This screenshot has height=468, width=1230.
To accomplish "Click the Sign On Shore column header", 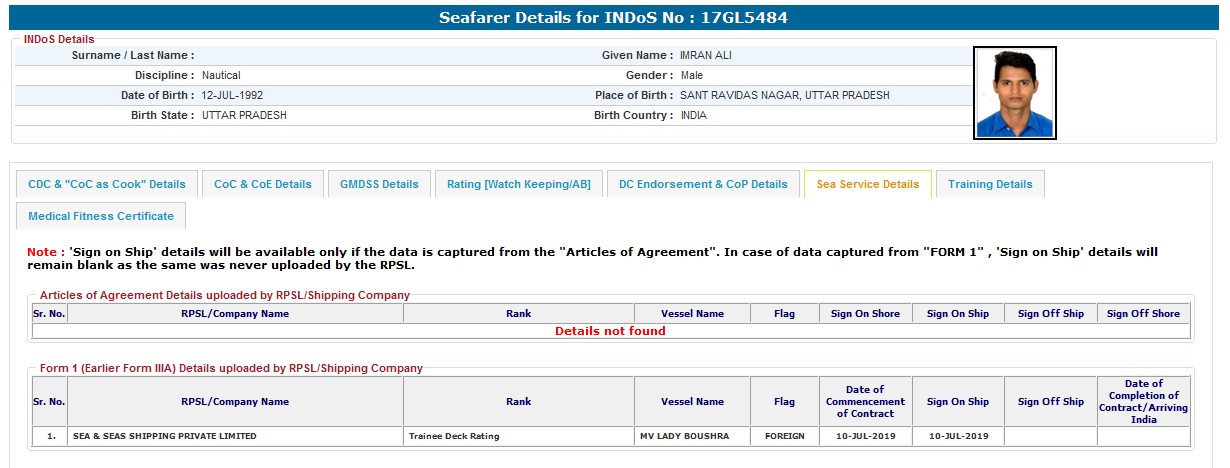I will 865,314.
